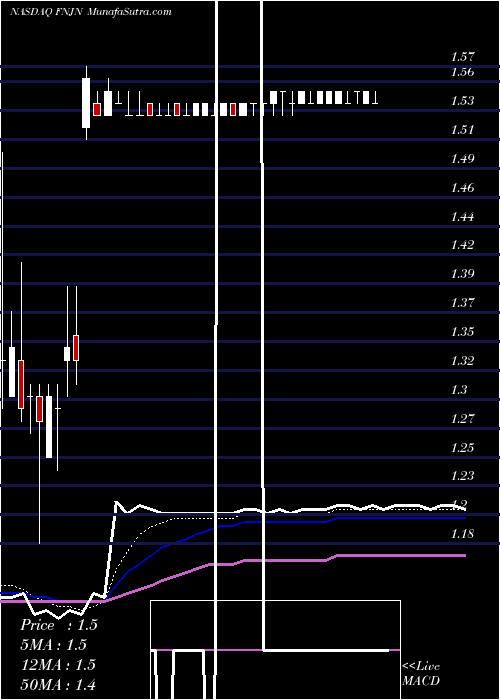Click the 1.37 price axis label
This screenshot has height=700, width=500.
[x=462, y=303]
